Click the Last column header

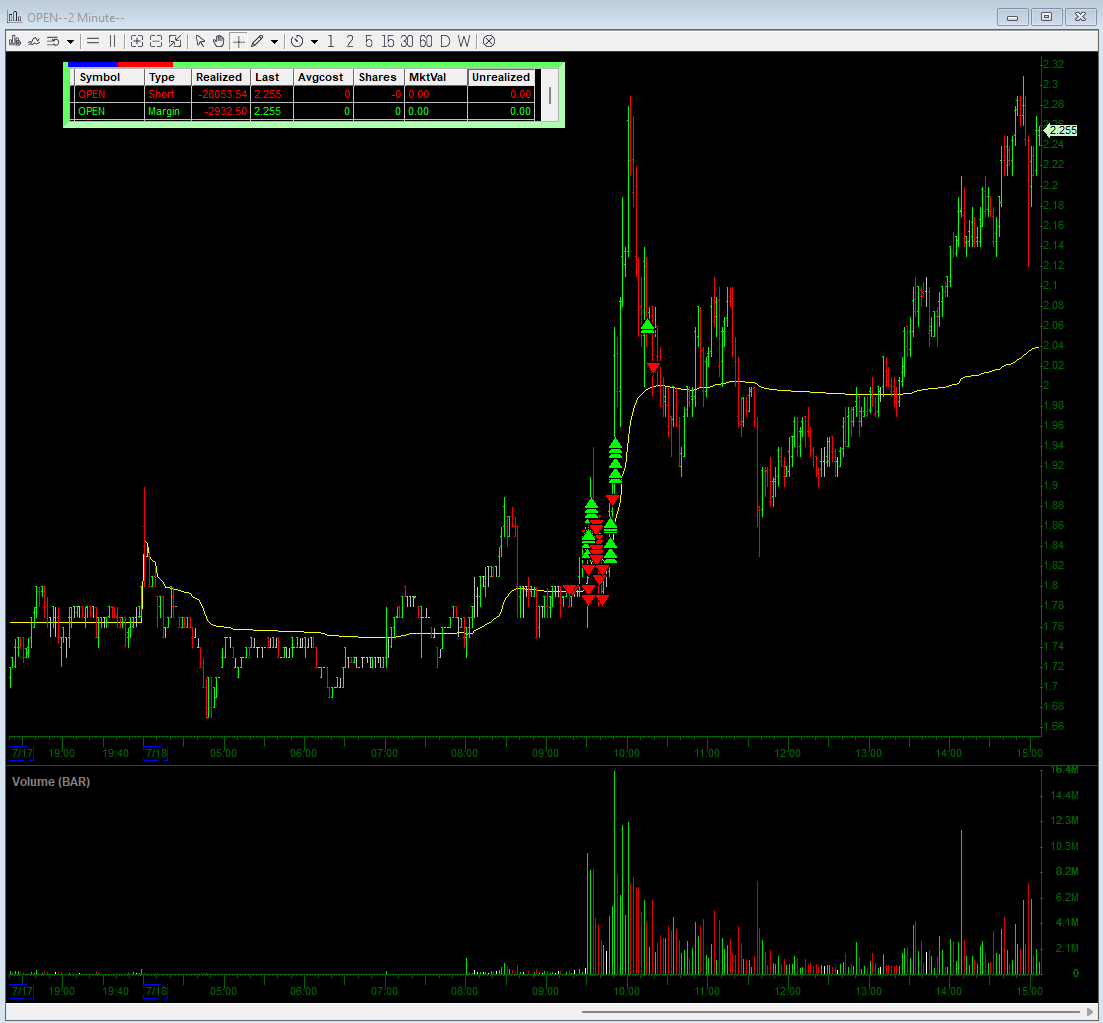pos(272,77)
